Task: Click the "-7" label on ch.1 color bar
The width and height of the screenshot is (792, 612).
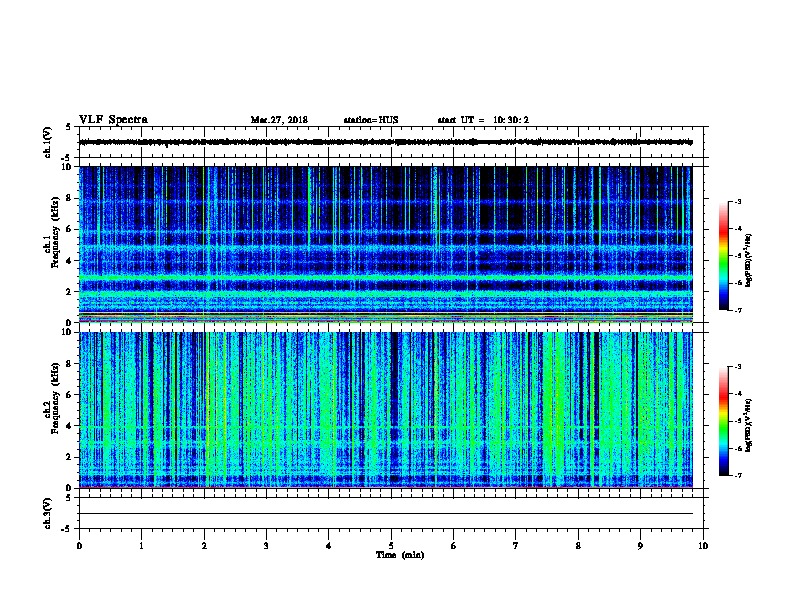Action: click(x=738, y=310)
